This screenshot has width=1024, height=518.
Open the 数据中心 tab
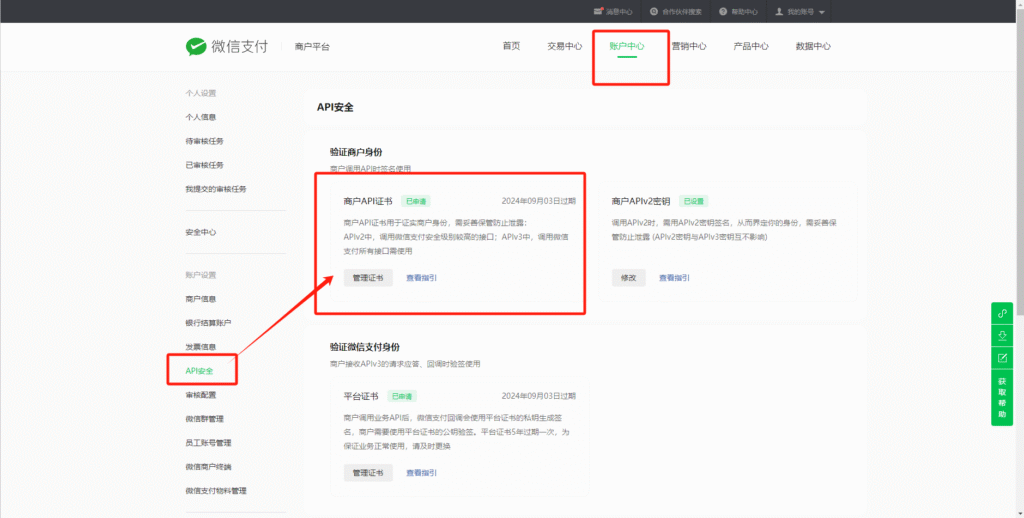click(813, 46)
